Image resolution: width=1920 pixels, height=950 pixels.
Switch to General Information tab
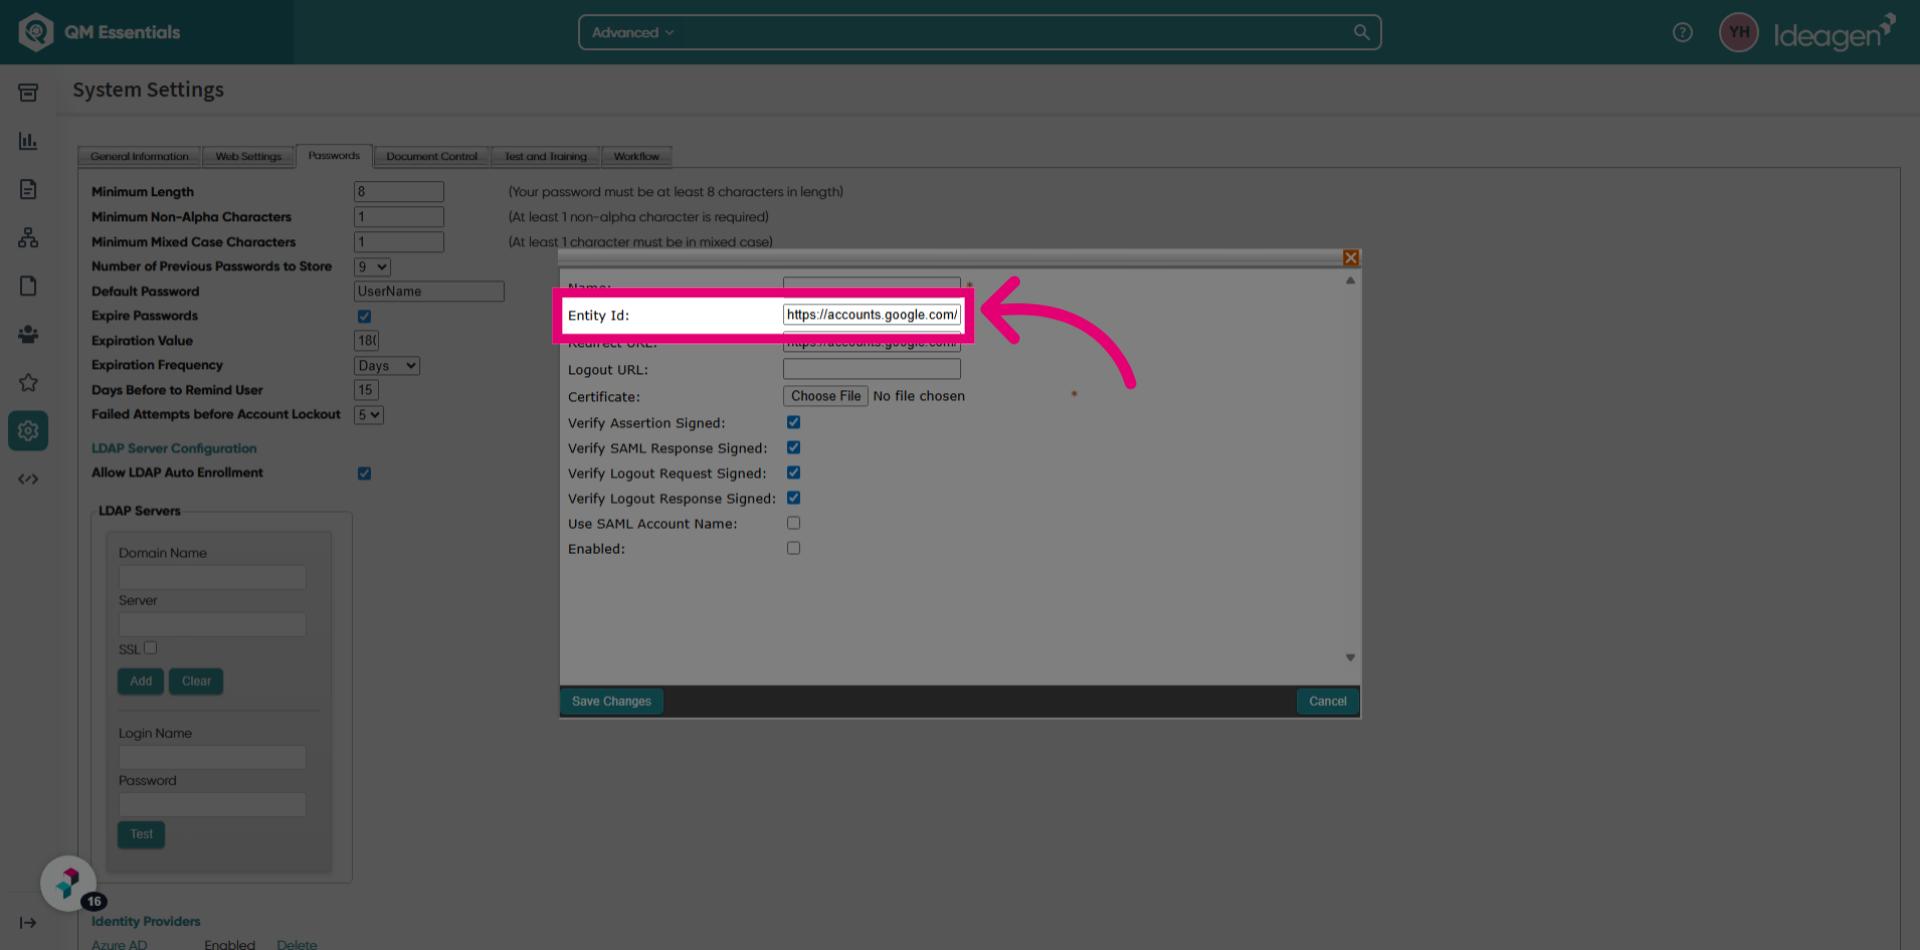pos(140,157)
